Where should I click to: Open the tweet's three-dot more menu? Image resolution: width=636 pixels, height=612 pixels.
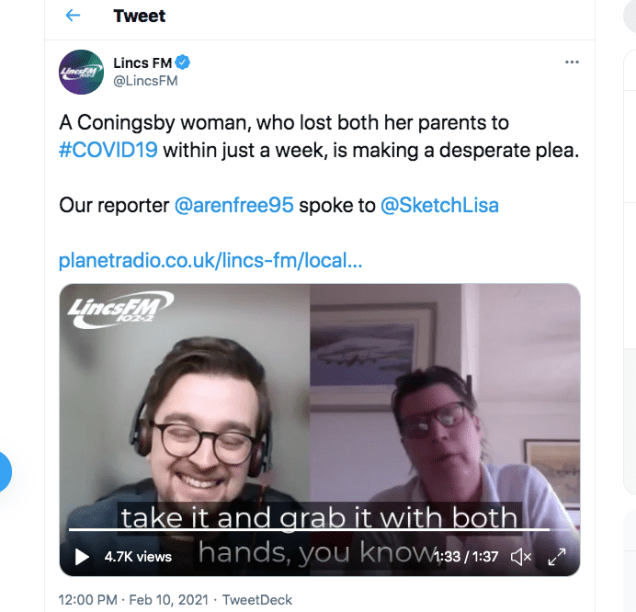(572, 62)
